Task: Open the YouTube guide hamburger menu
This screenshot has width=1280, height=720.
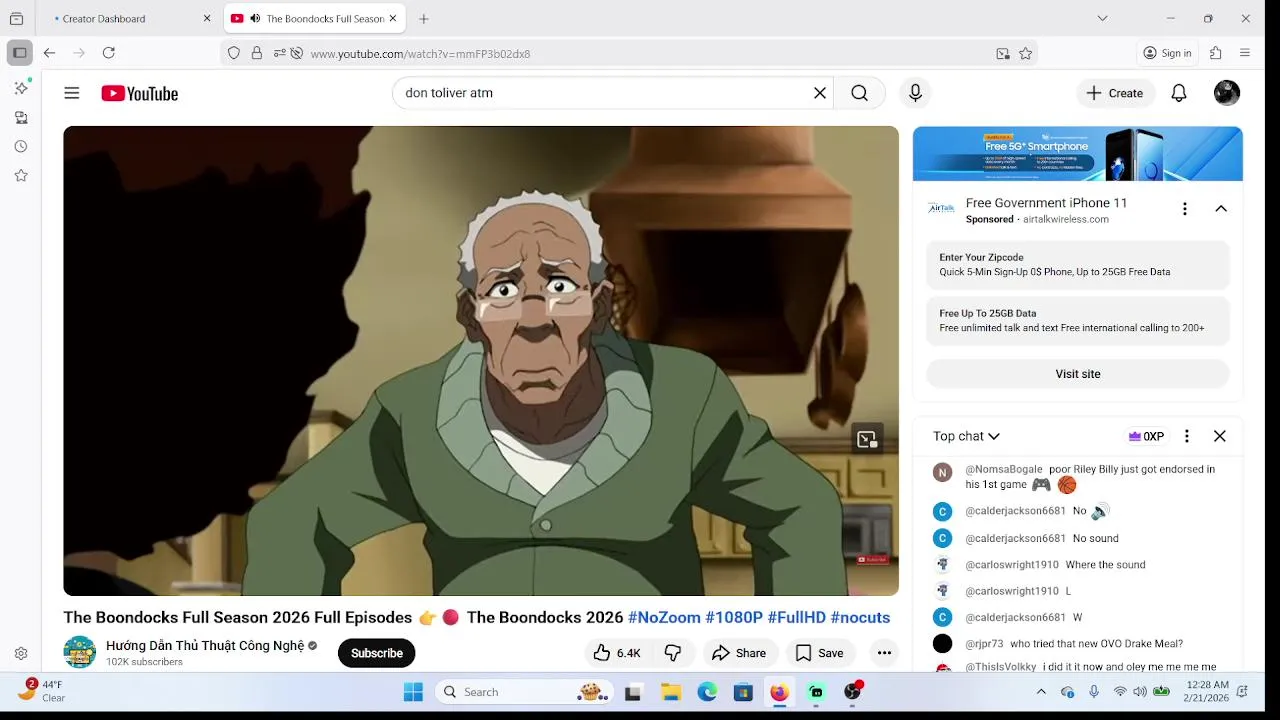Action: 72,93
